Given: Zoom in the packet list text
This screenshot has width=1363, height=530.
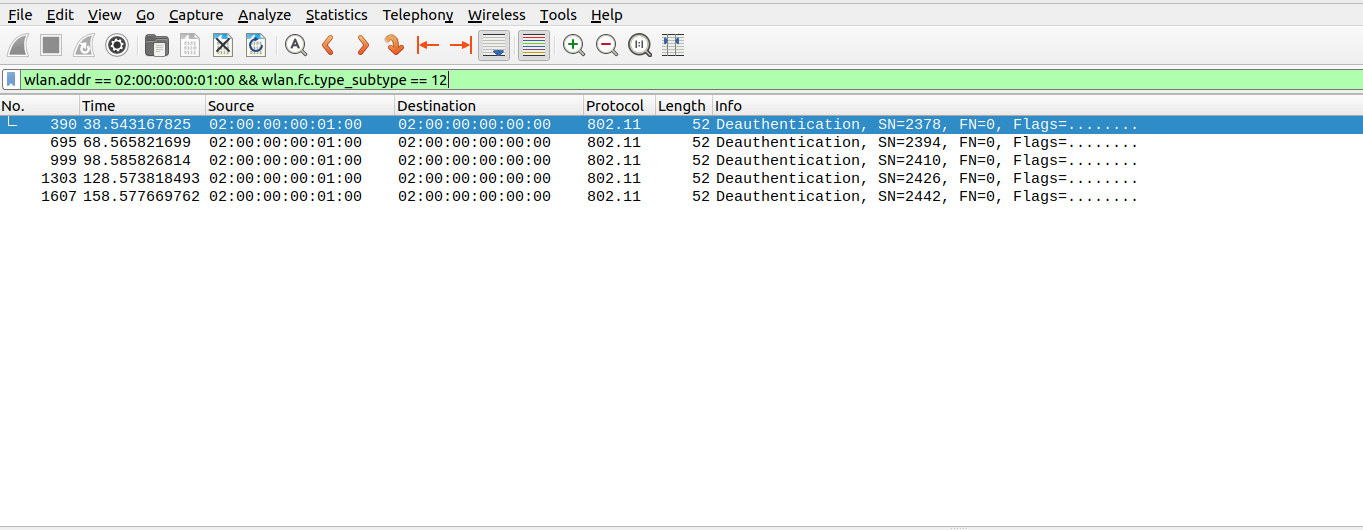Looking at the screenshot, I should point(574,45).
